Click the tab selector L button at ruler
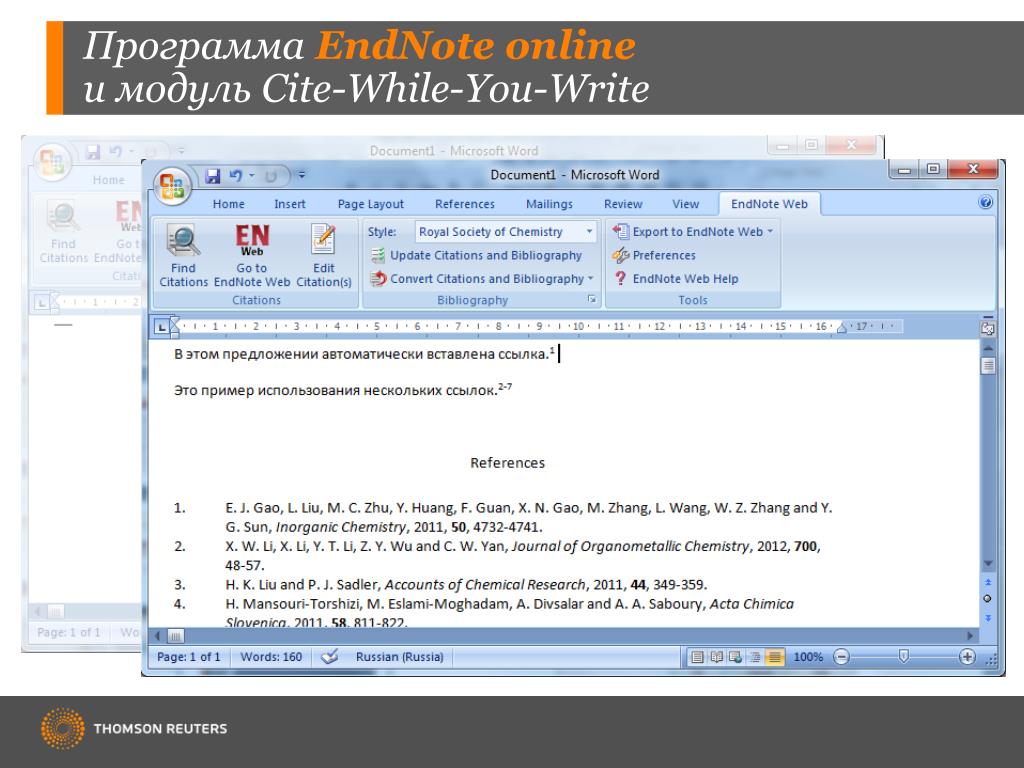 161,327
